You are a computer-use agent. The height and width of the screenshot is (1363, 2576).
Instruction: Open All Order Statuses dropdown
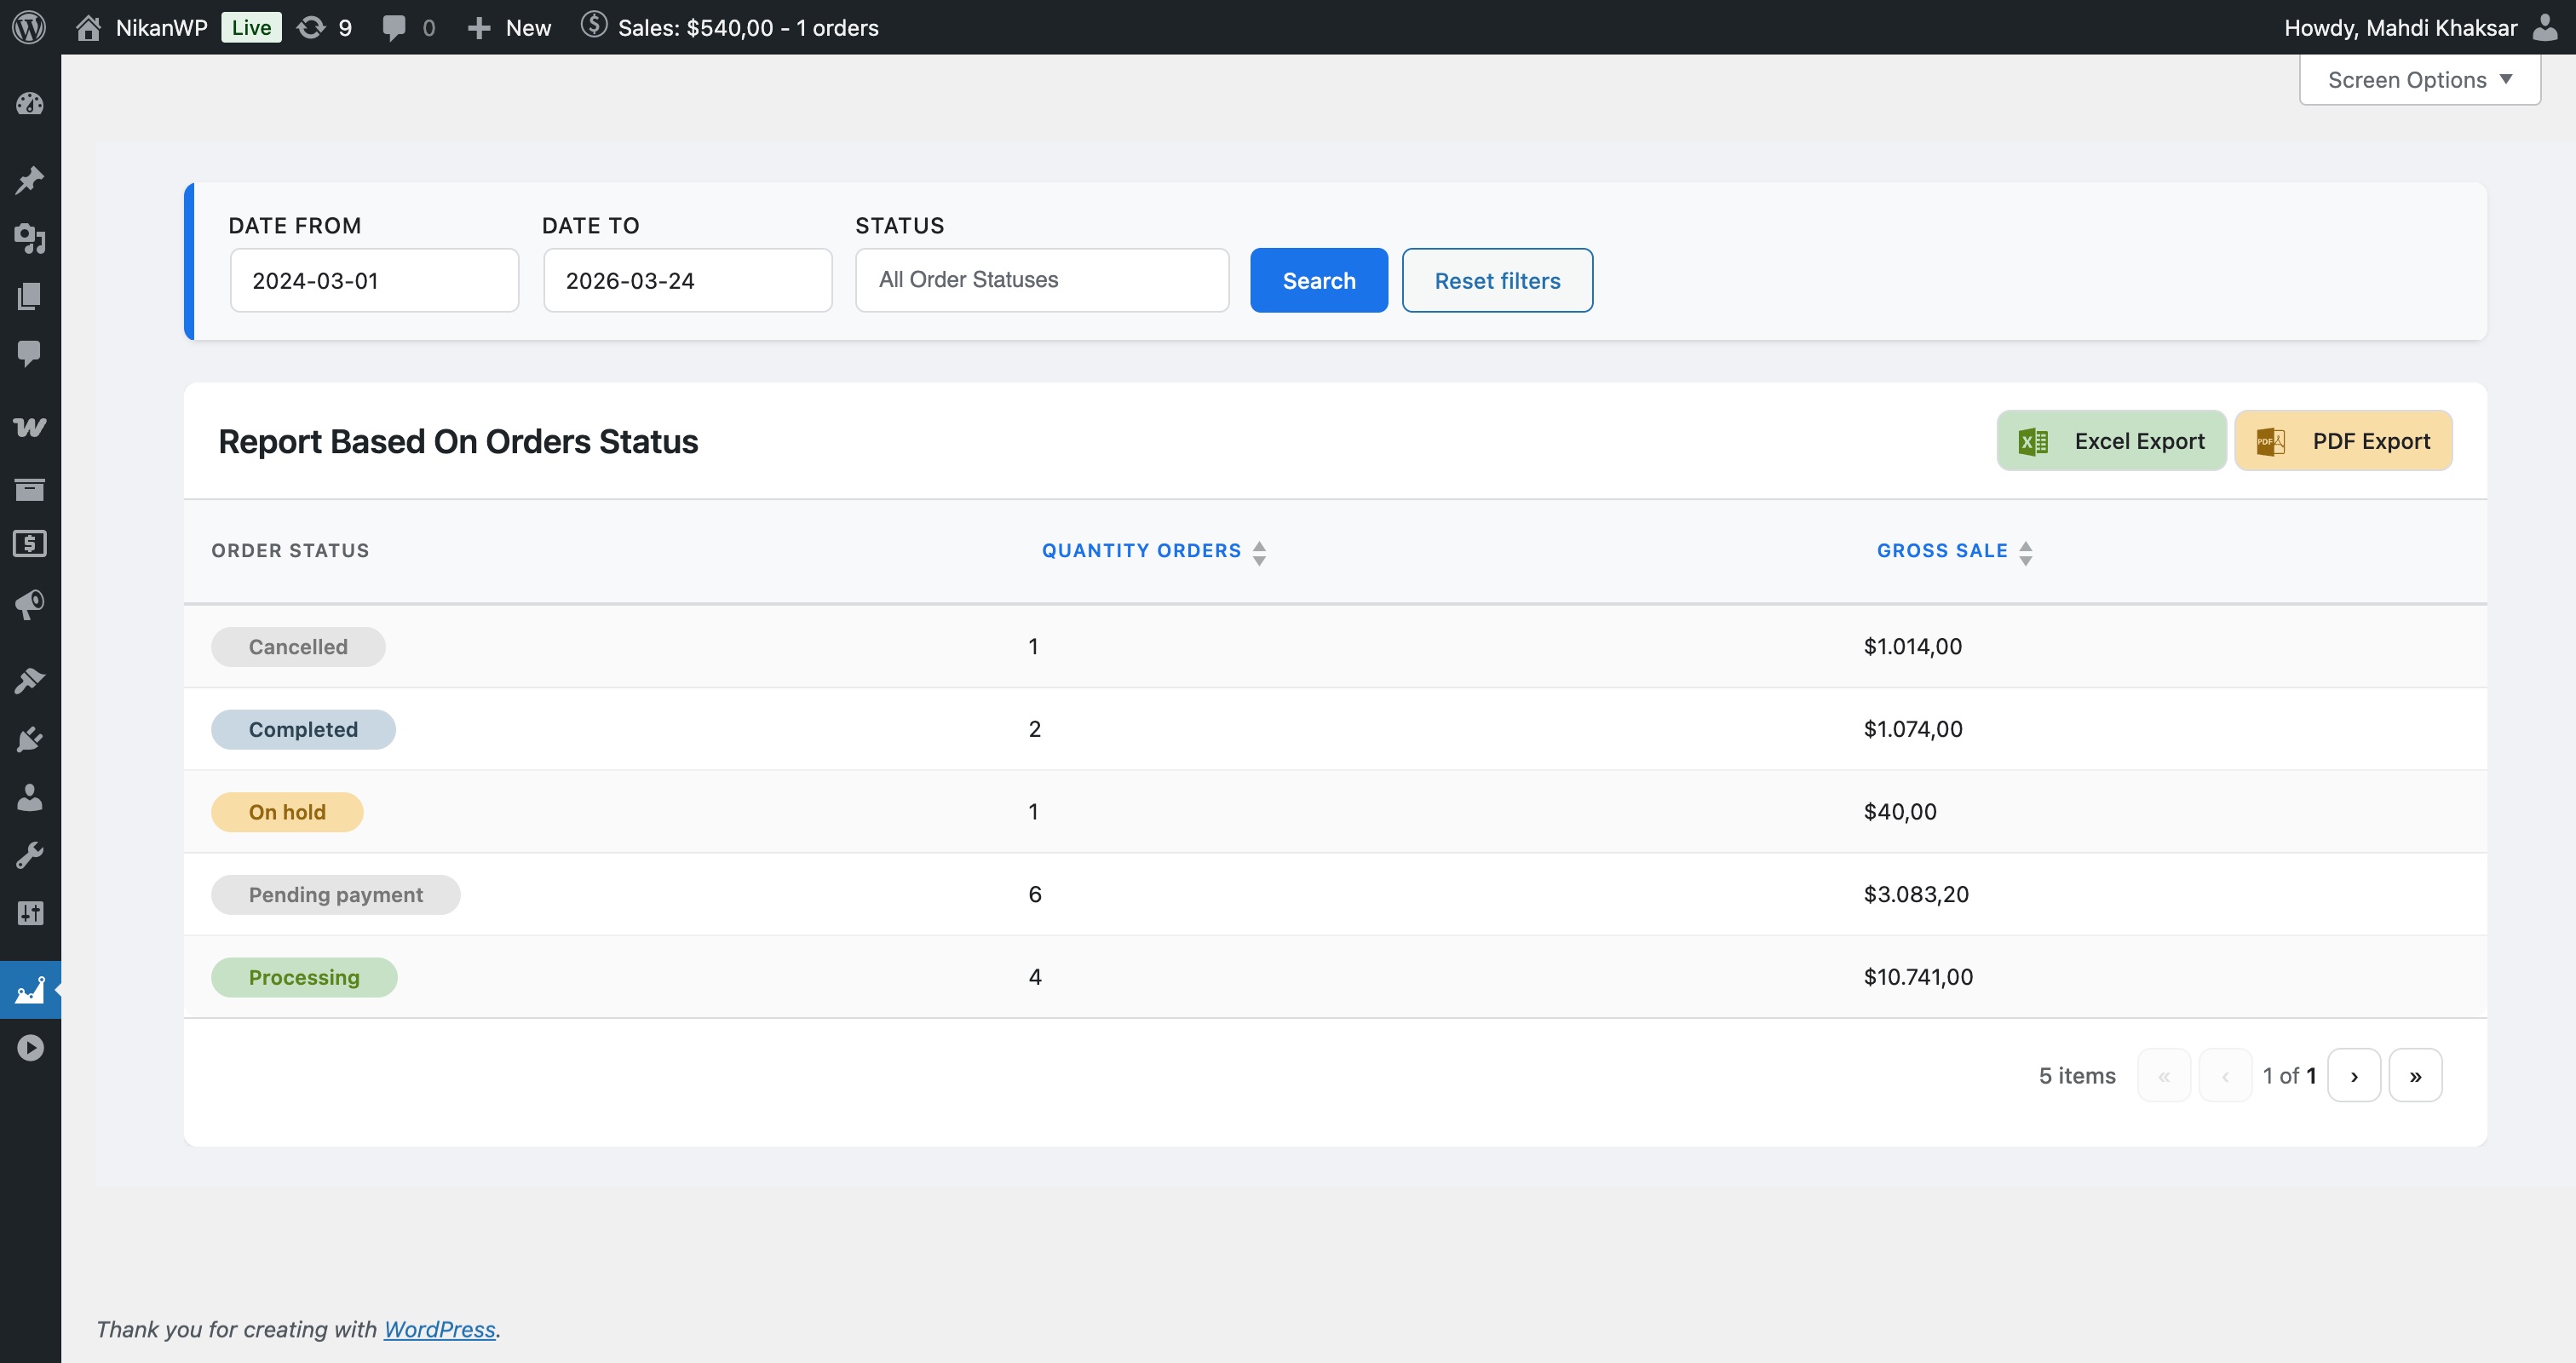pyautogui.click(x=1041, y=280)
